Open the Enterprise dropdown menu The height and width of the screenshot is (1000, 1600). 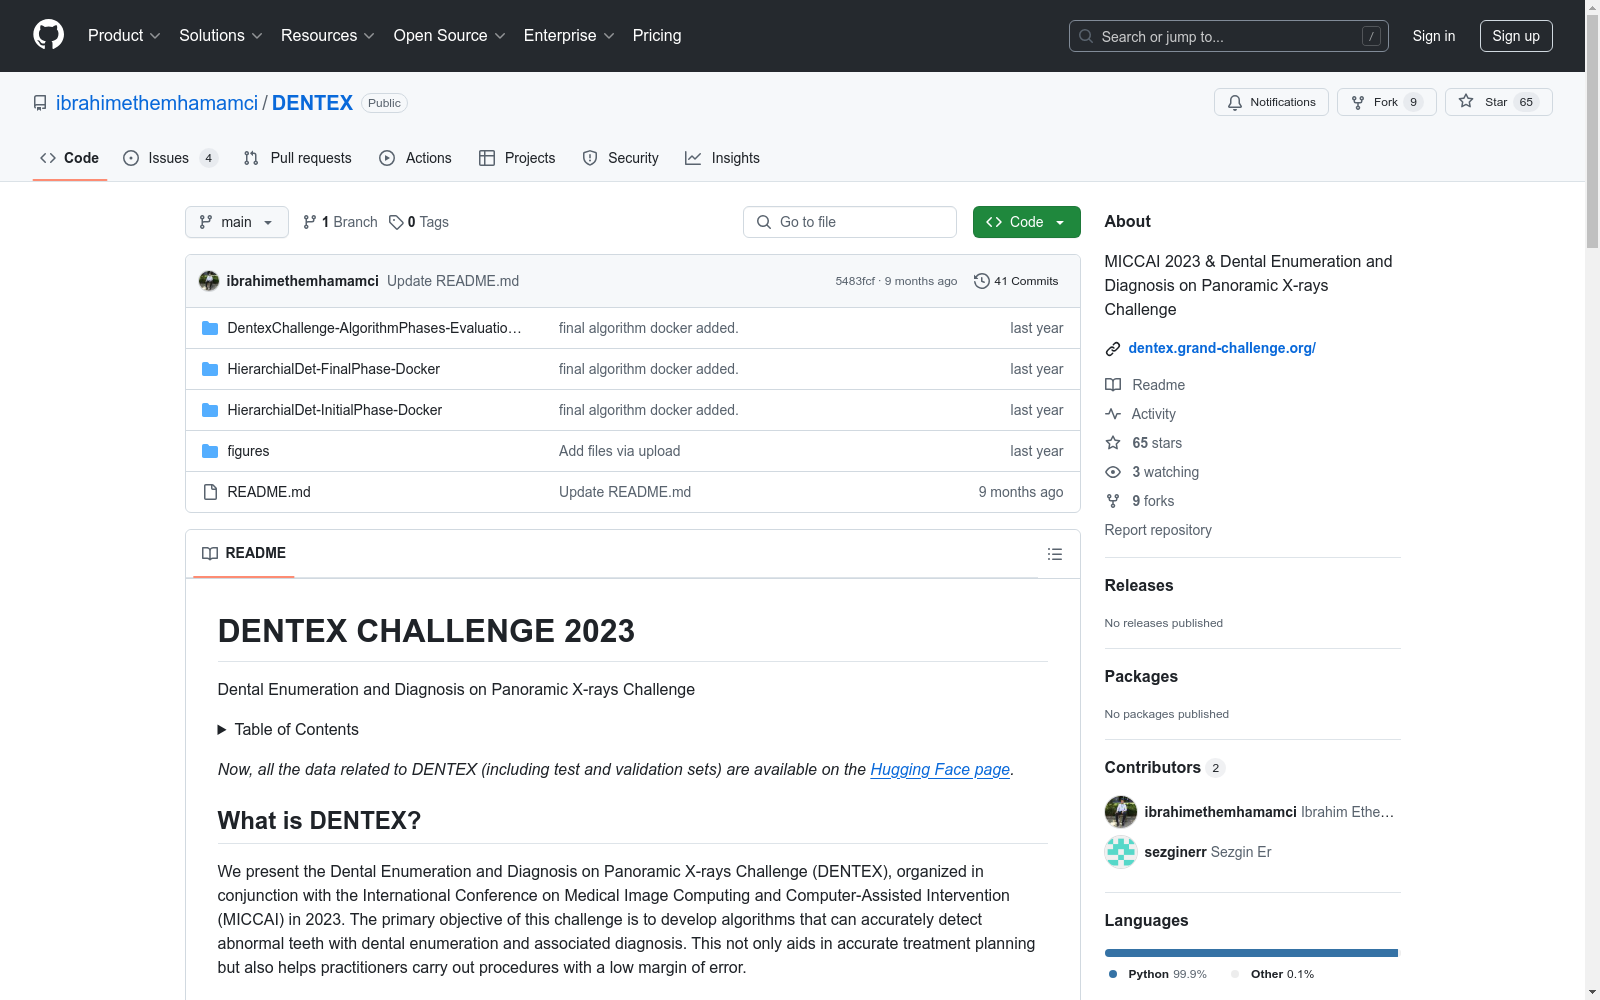pyautogui.click(x=569, y=35)
